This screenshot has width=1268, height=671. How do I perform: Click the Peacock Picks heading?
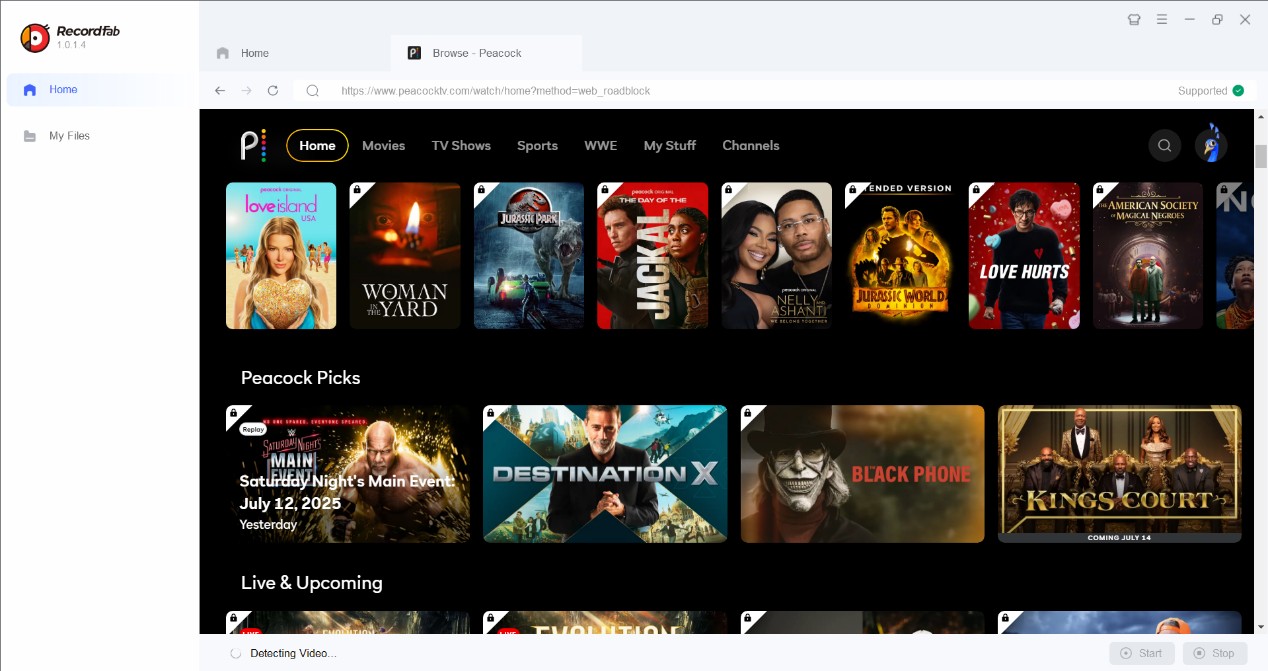300,378
